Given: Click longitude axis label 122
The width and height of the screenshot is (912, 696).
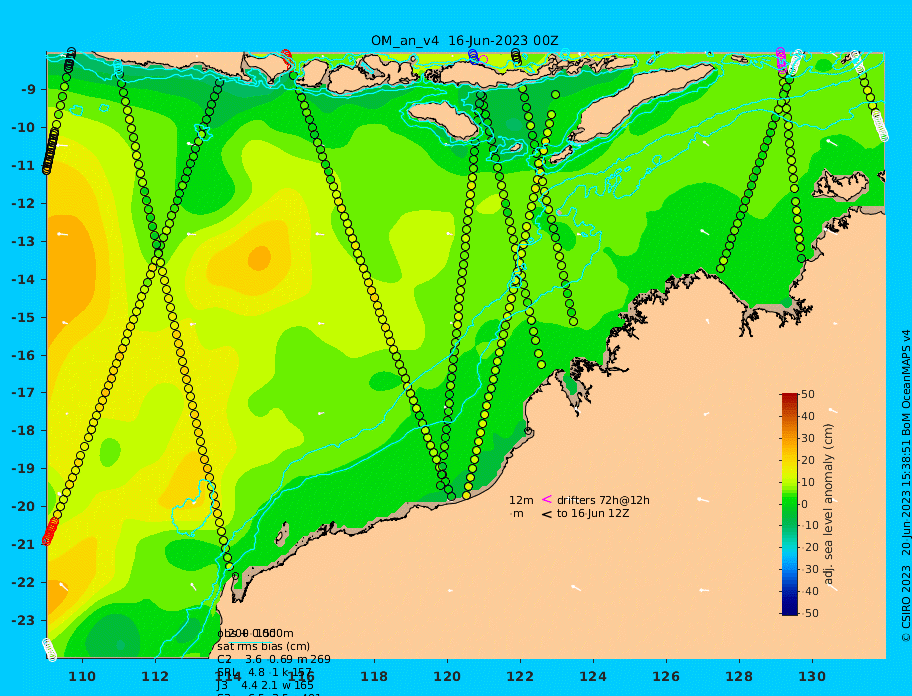Looking at the screenshot, I should point(520,676).
